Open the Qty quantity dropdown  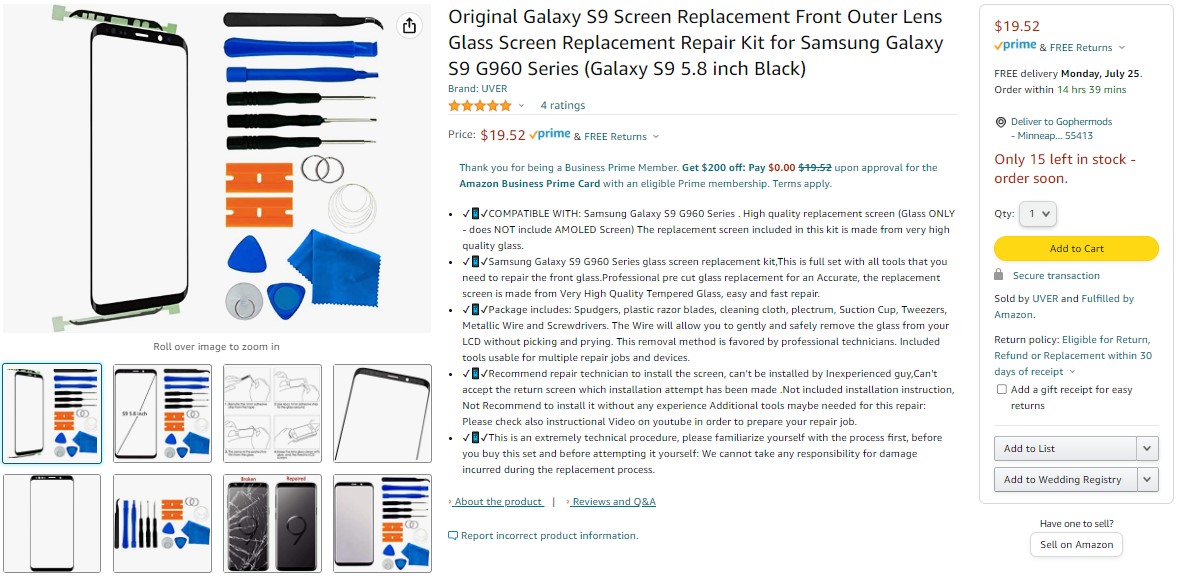pyautogui.click(x=1039, y=214)
